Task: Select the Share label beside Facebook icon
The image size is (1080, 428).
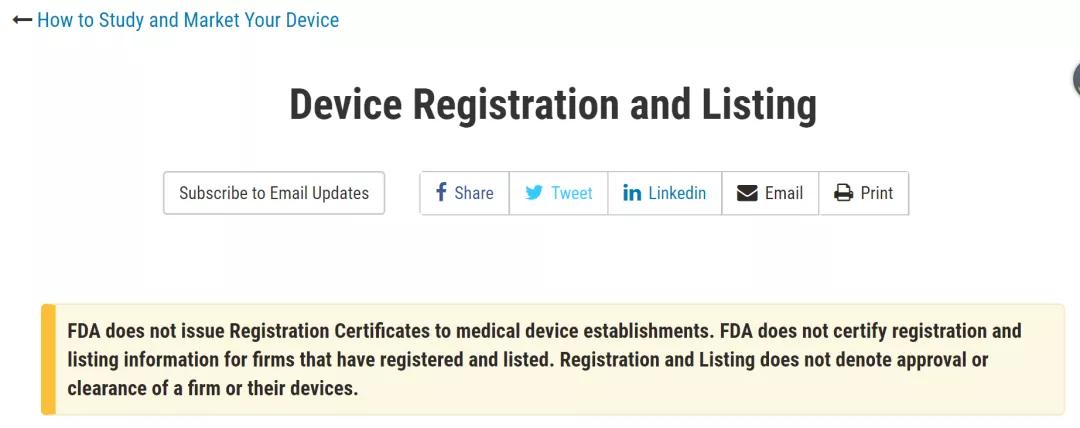Action: [474, 193]
